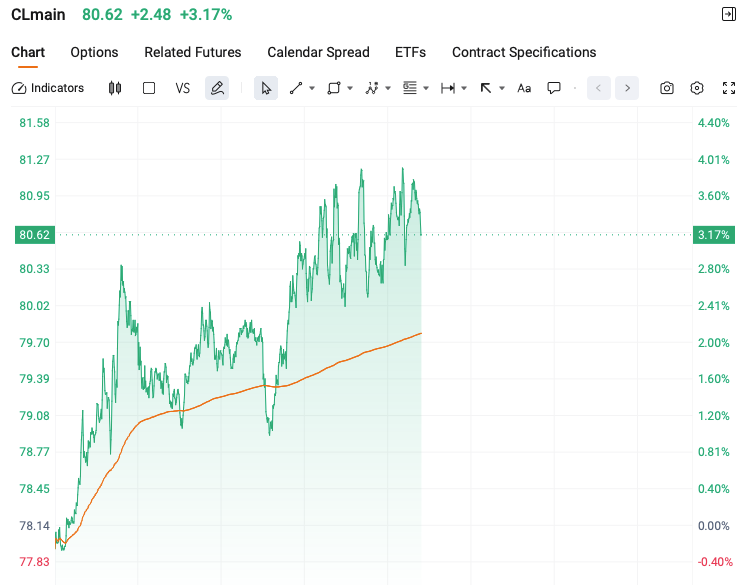Click the 2.41% percent axis label

[x=714, y=306]
